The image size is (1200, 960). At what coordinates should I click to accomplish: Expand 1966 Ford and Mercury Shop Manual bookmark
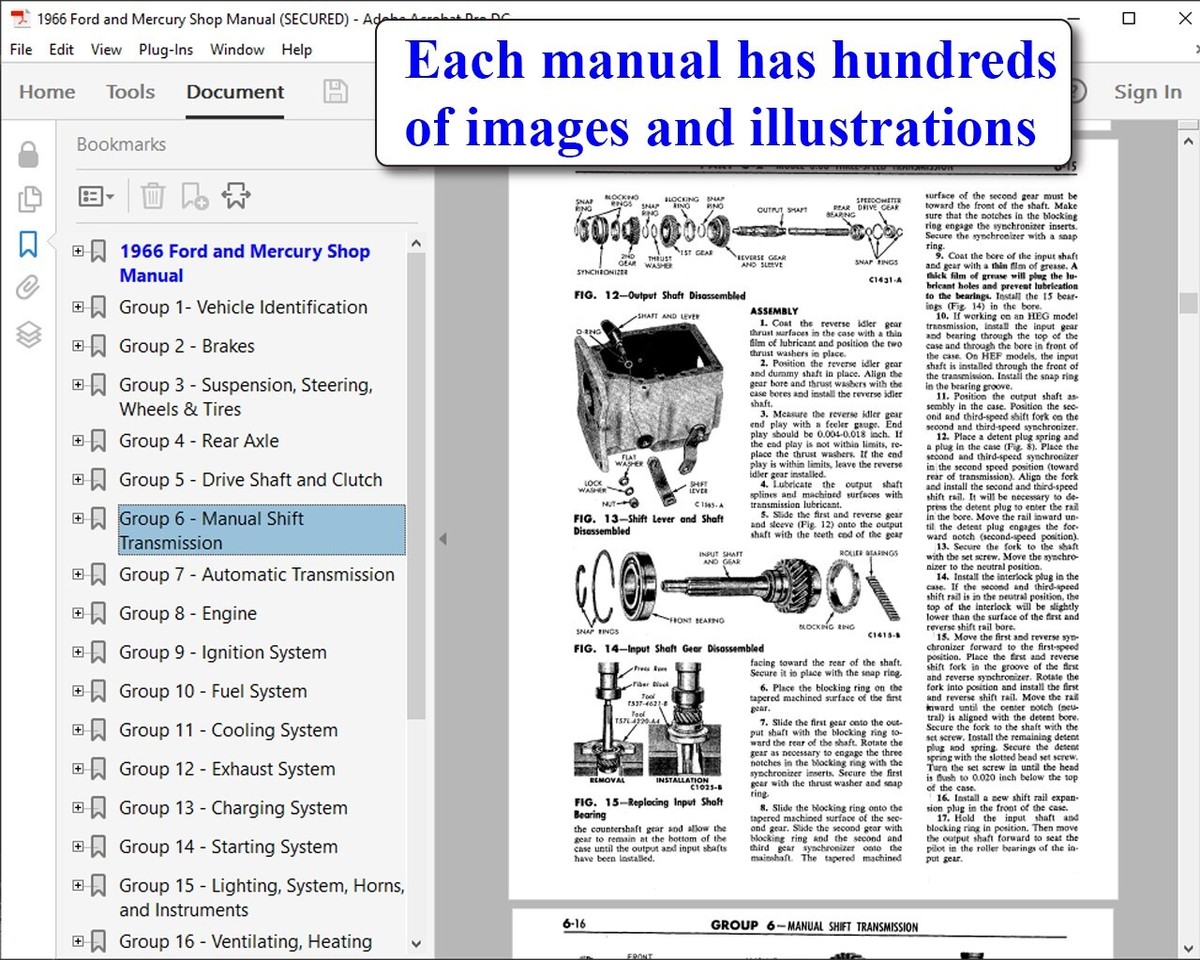78,251
